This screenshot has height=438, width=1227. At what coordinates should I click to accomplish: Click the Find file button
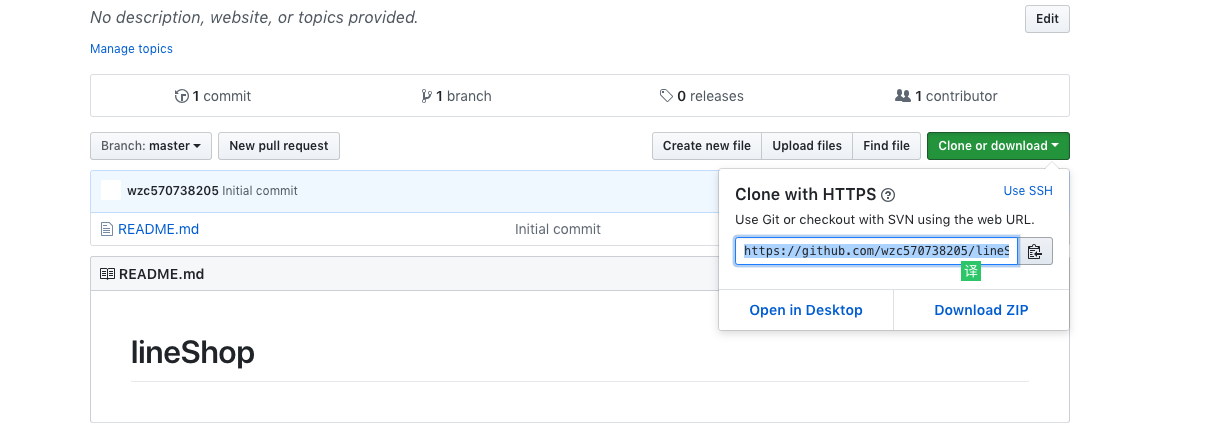point(886,146)
